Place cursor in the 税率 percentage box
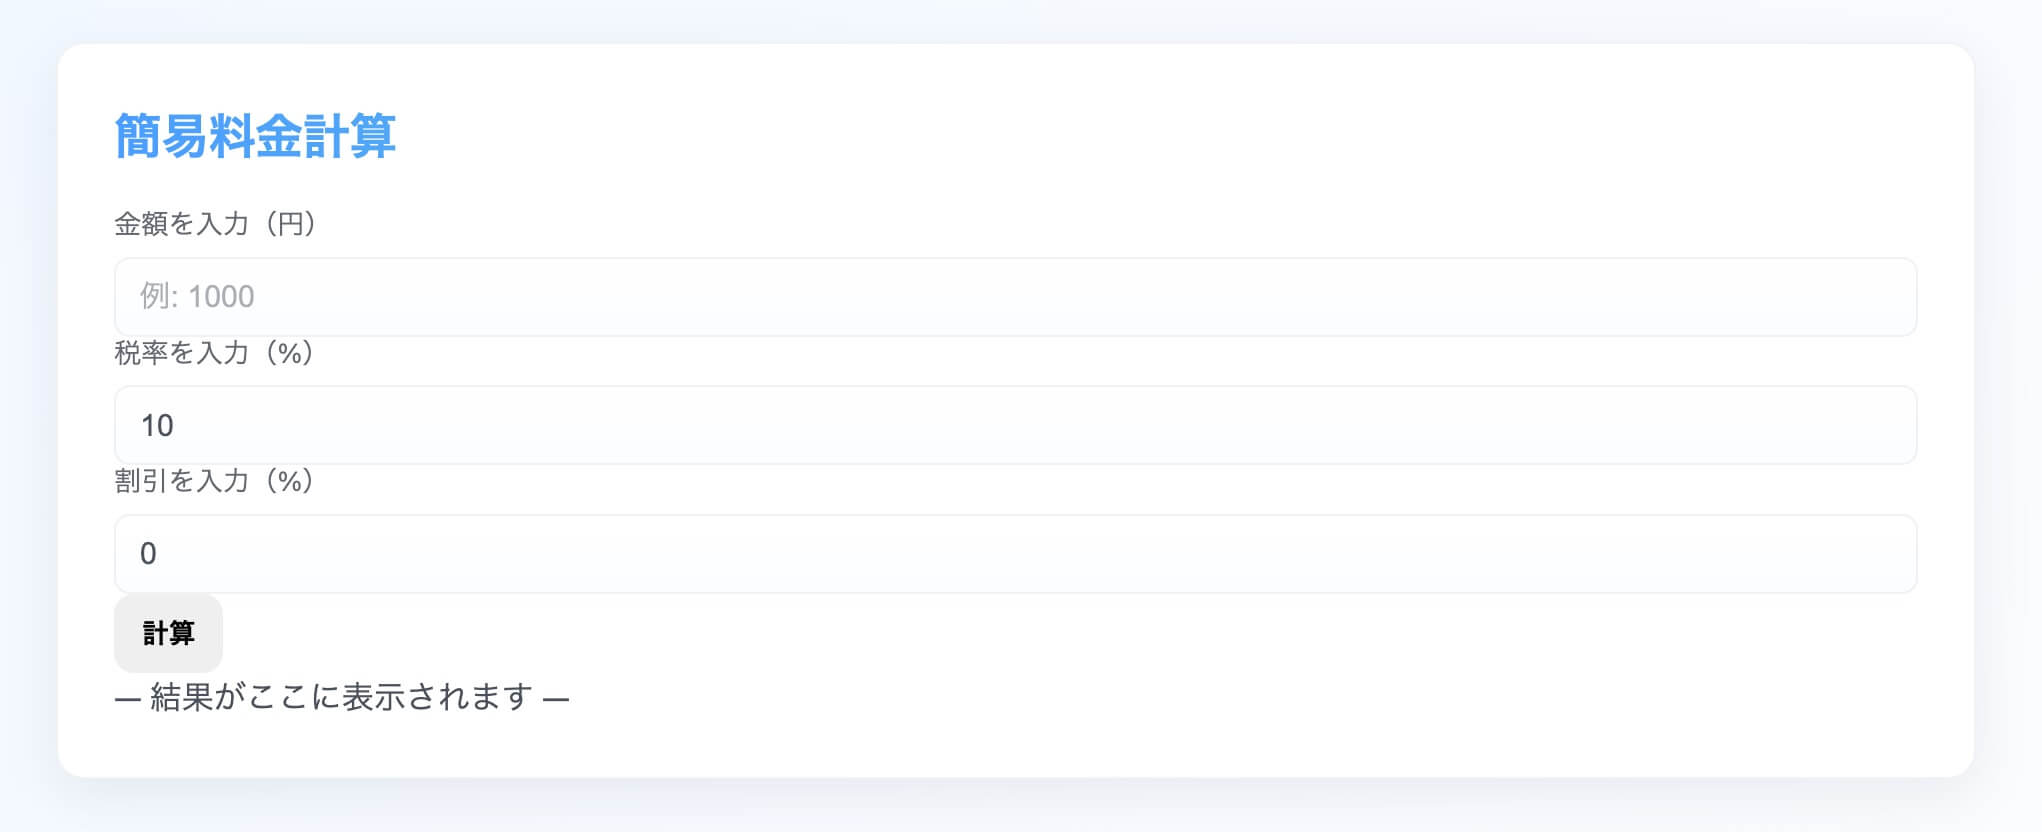Image resolution: width=2042 pixels, height=832 pixels. tap(1015, 425)
